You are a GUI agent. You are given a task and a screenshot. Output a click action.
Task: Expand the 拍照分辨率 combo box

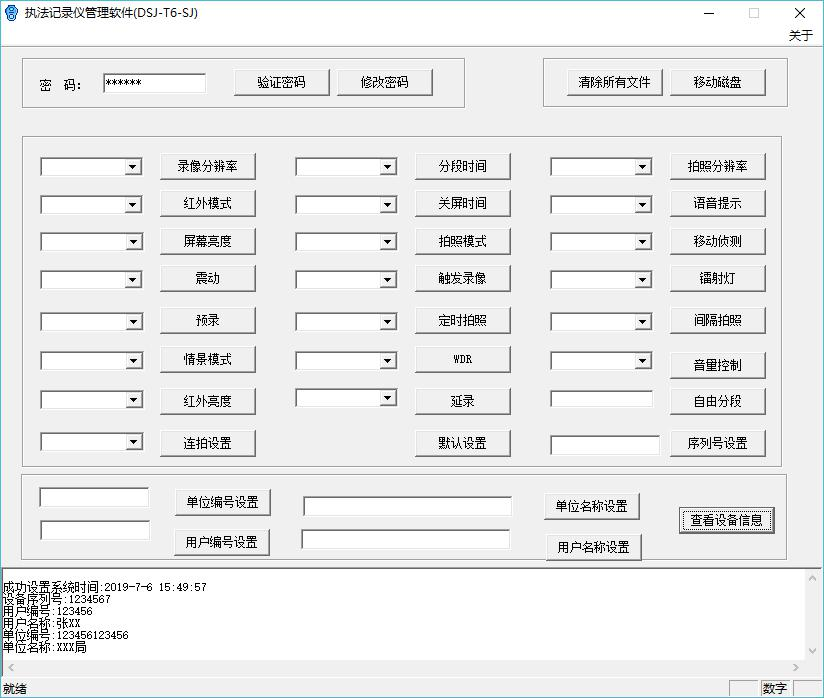[x=643, y=167]
